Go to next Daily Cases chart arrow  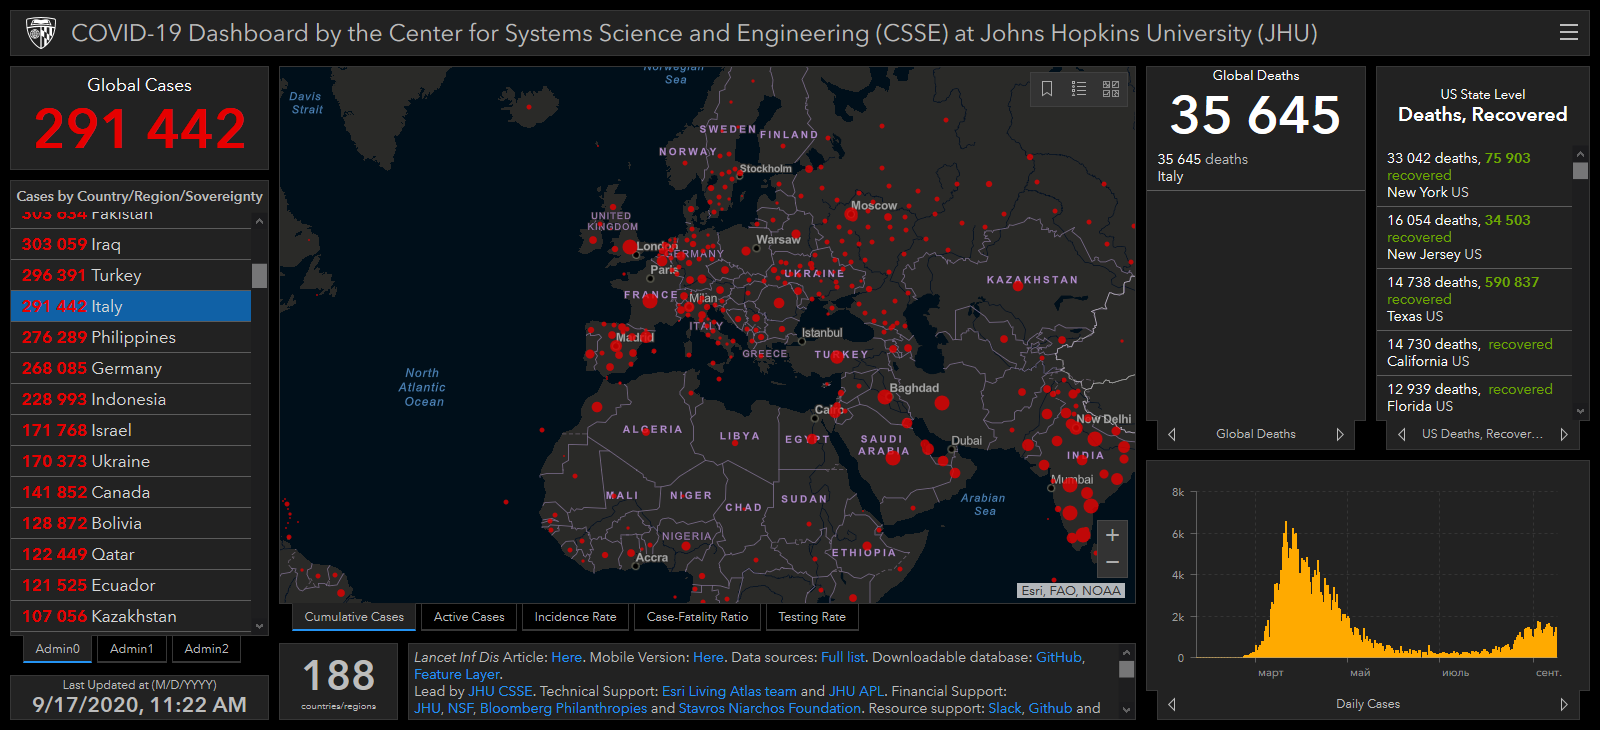(x=1564, y=704)
